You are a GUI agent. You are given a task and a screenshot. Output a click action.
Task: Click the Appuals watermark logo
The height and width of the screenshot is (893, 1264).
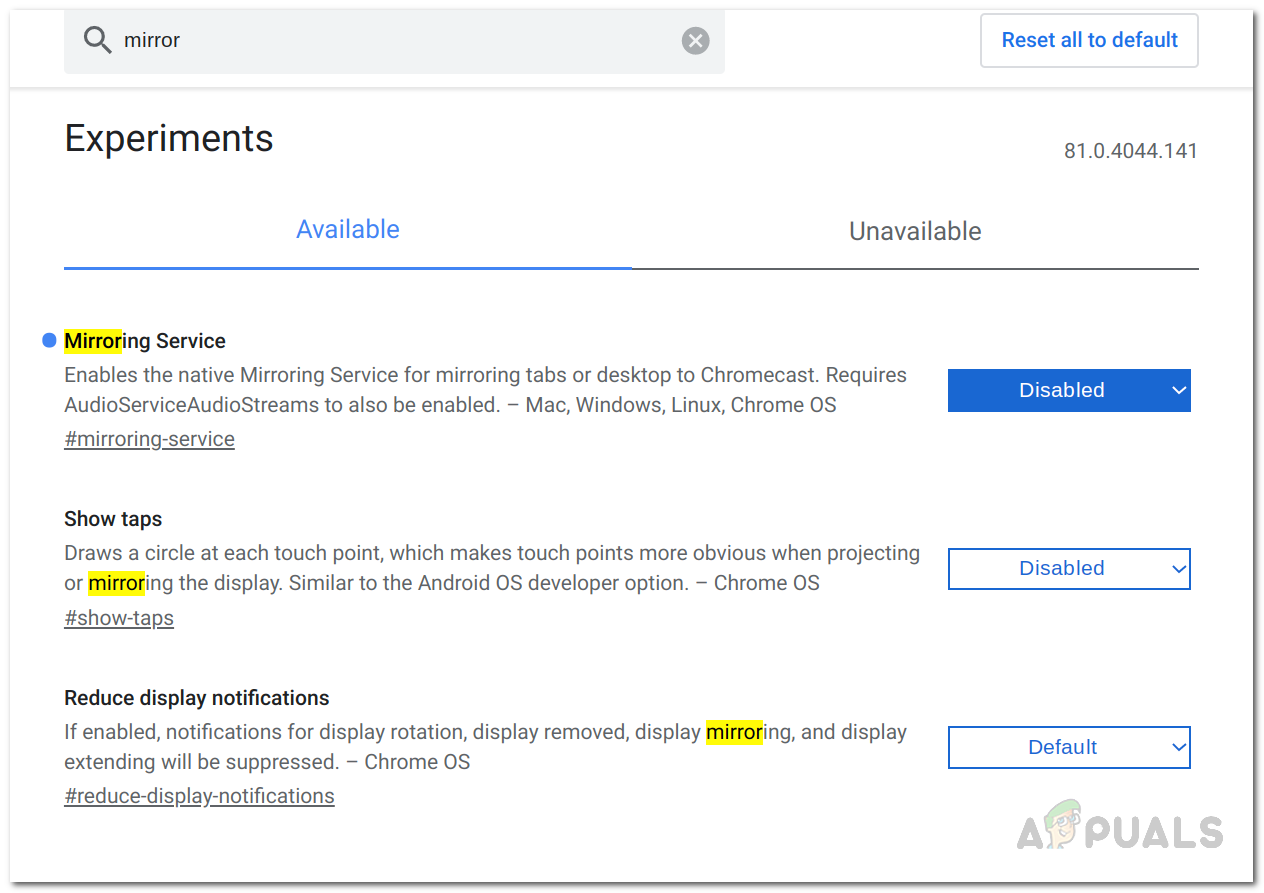[1120, 828]
